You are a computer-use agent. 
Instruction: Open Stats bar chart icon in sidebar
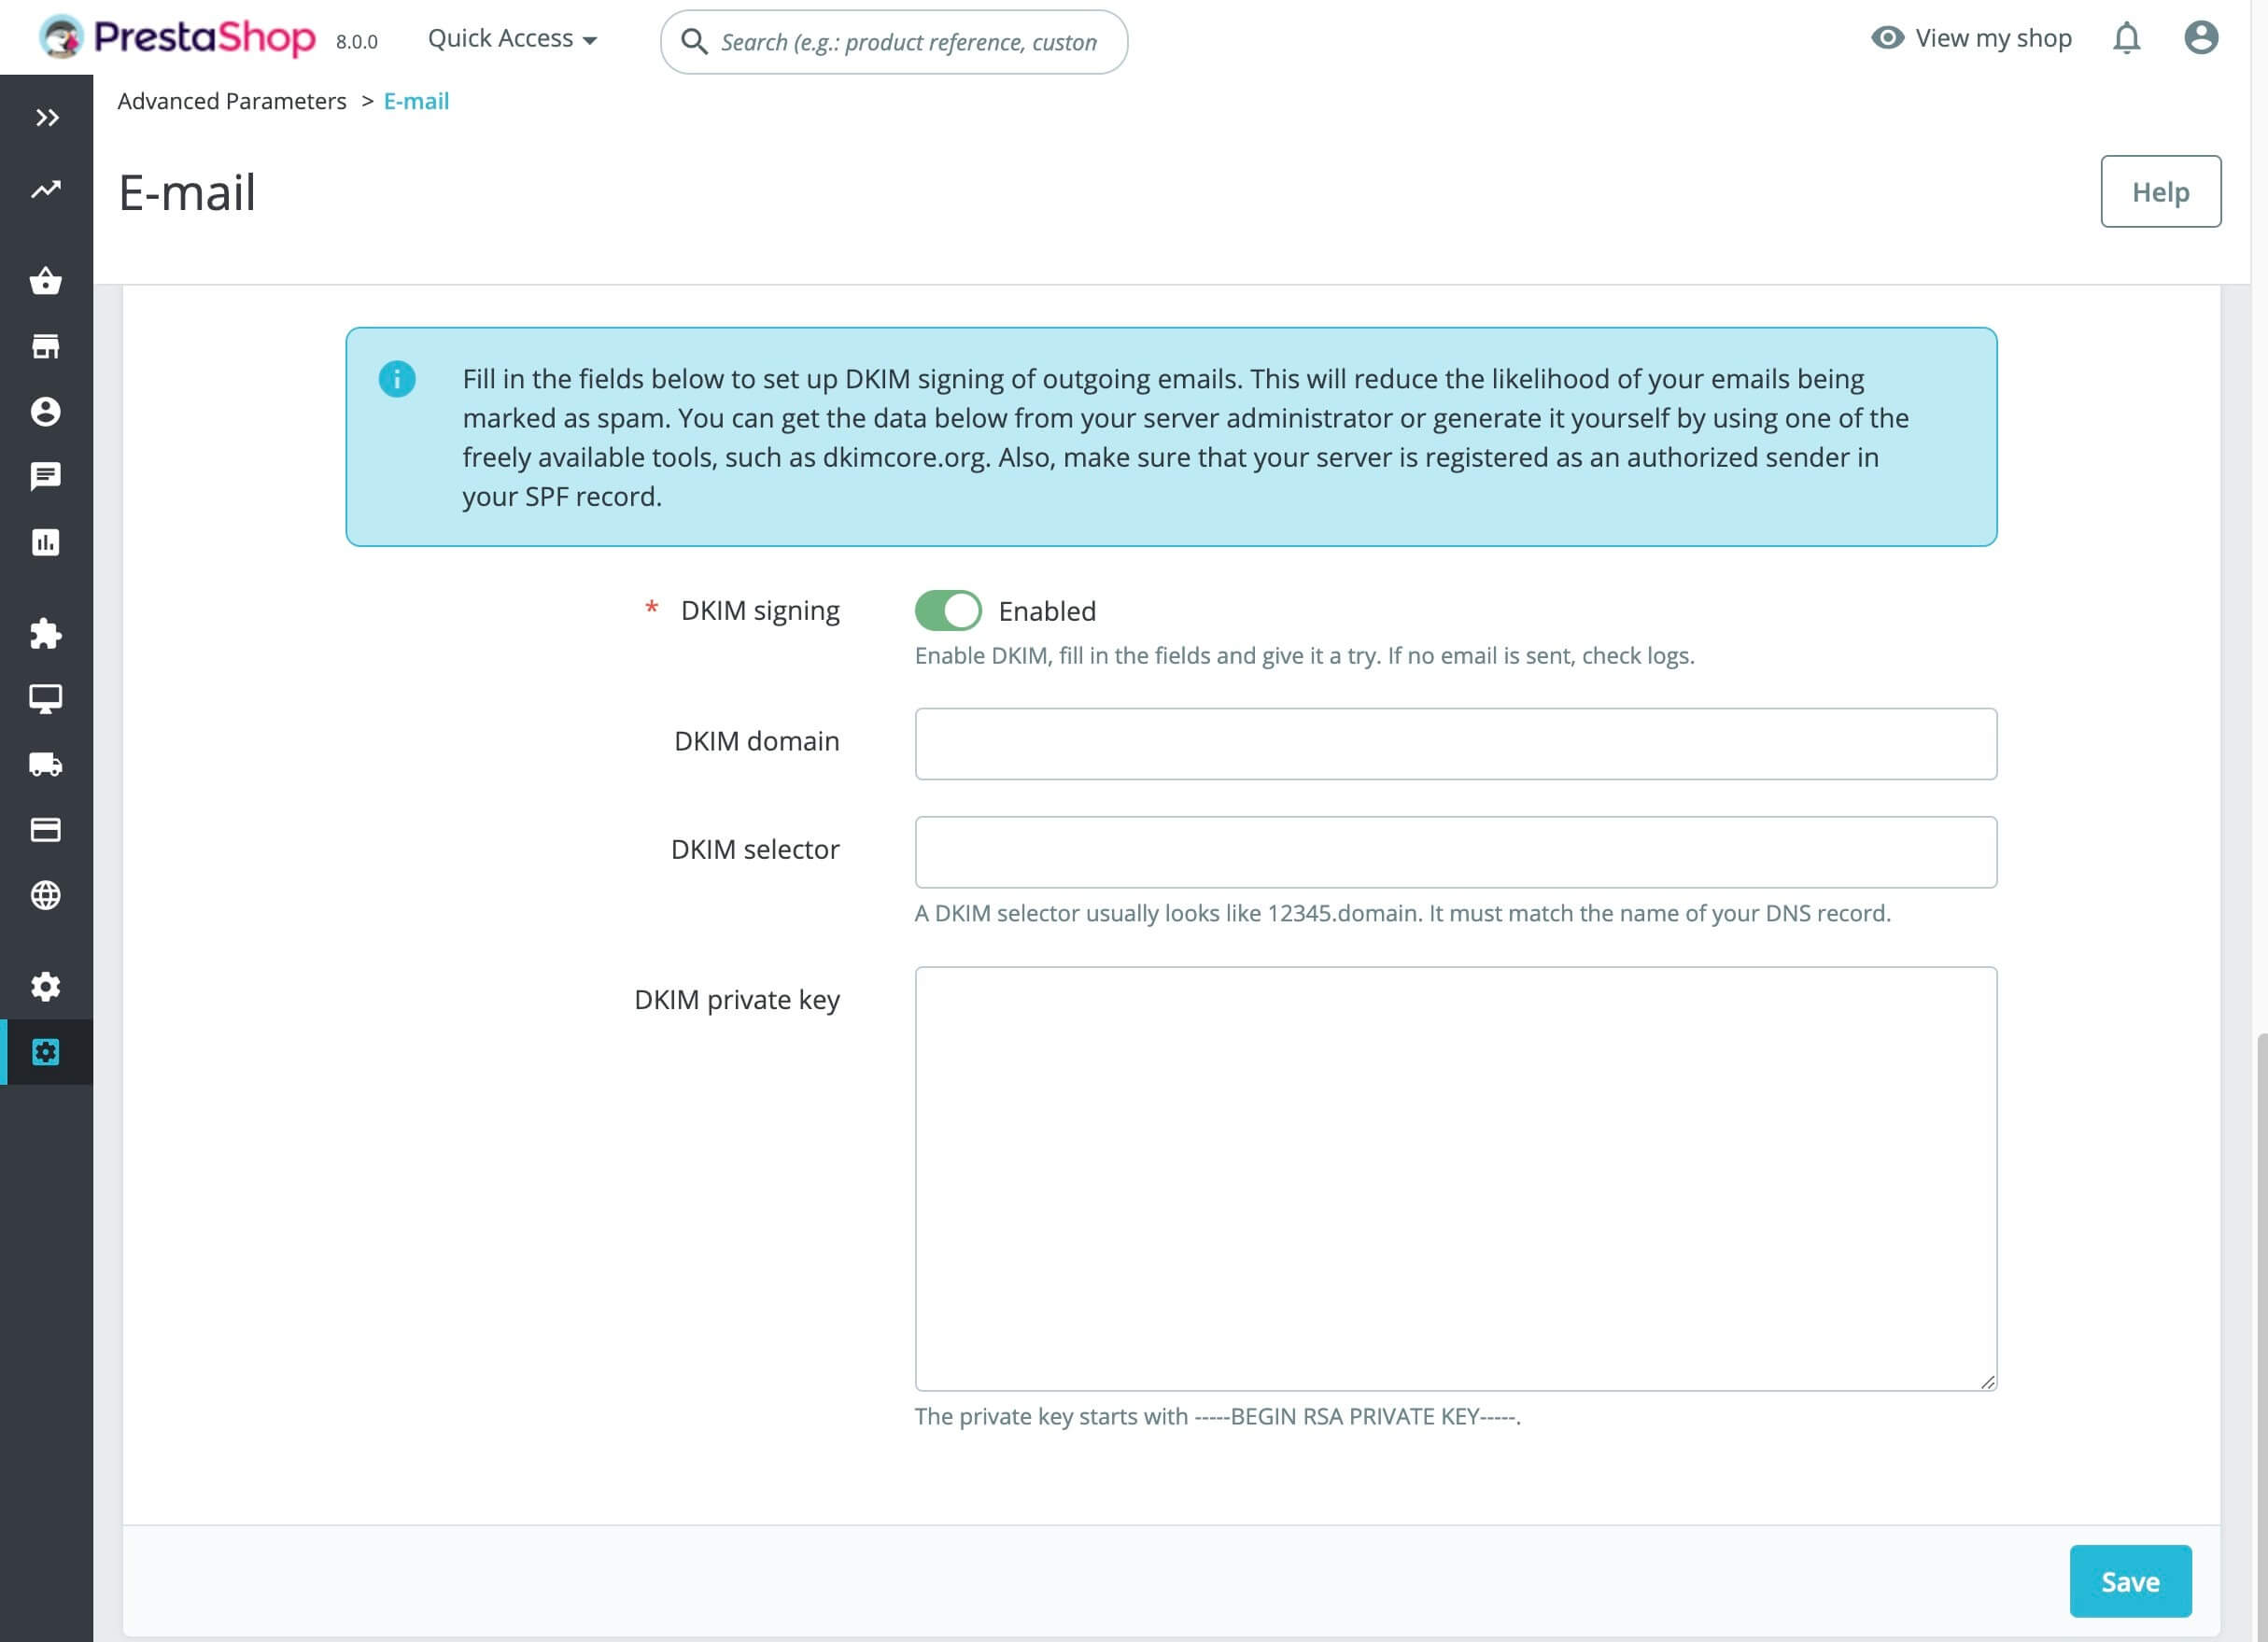(x=46, y=542)
